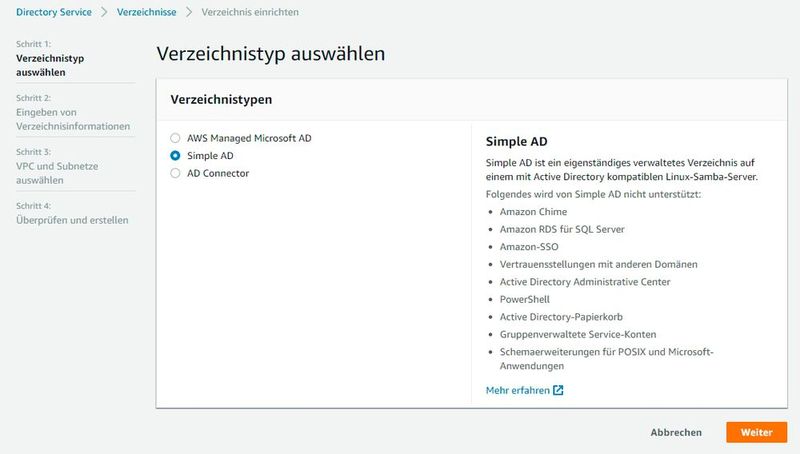Click the Amazon RDS für SQL Server entry
Image resolution: width=800 pixels, height=454 pixels.
tap(562, 229)
